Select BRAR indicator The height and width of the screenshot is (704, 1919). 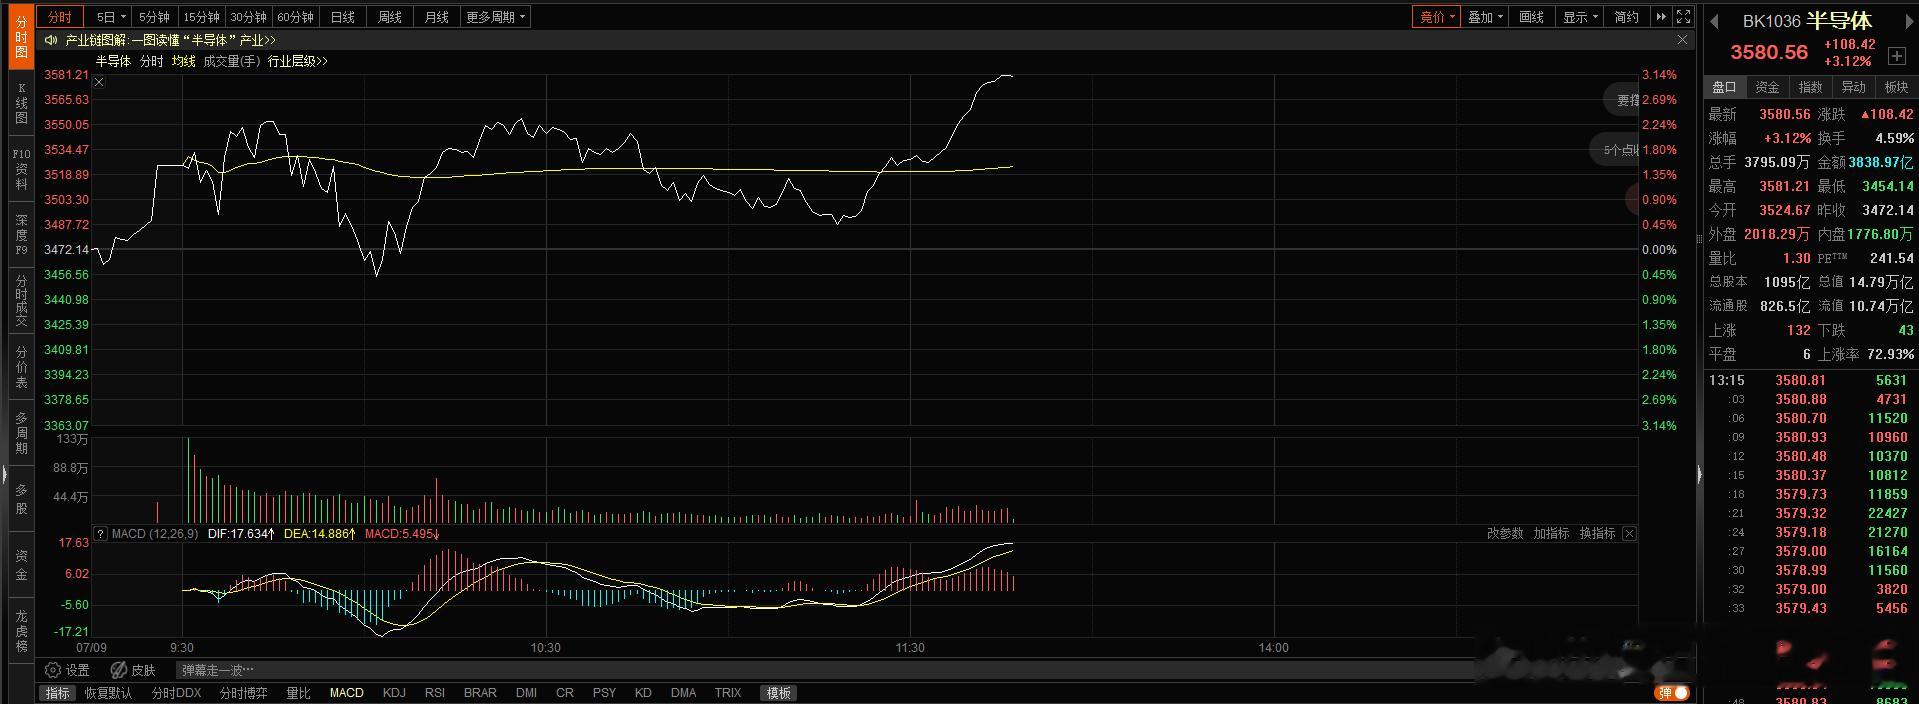pyautogui.click(x=480, y=693)
